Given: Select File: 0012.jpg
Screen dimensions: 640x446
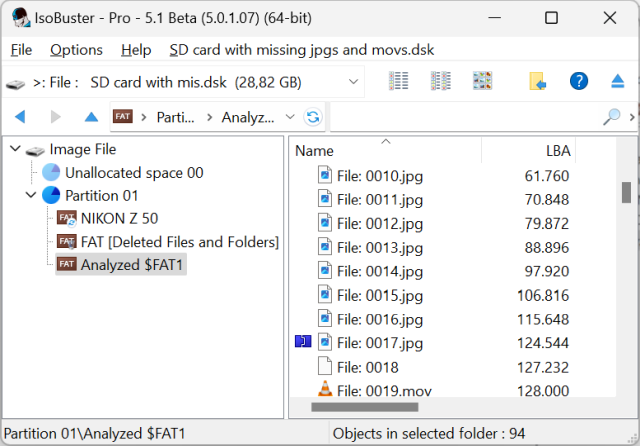Looking at the screenshot, I should [380, 224].
